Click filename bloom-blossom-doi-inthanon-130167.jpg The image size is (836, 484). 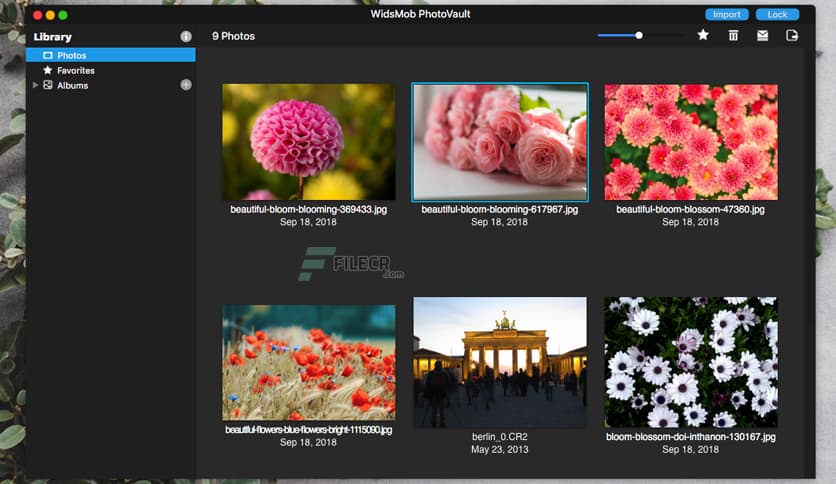coord(690,437)
